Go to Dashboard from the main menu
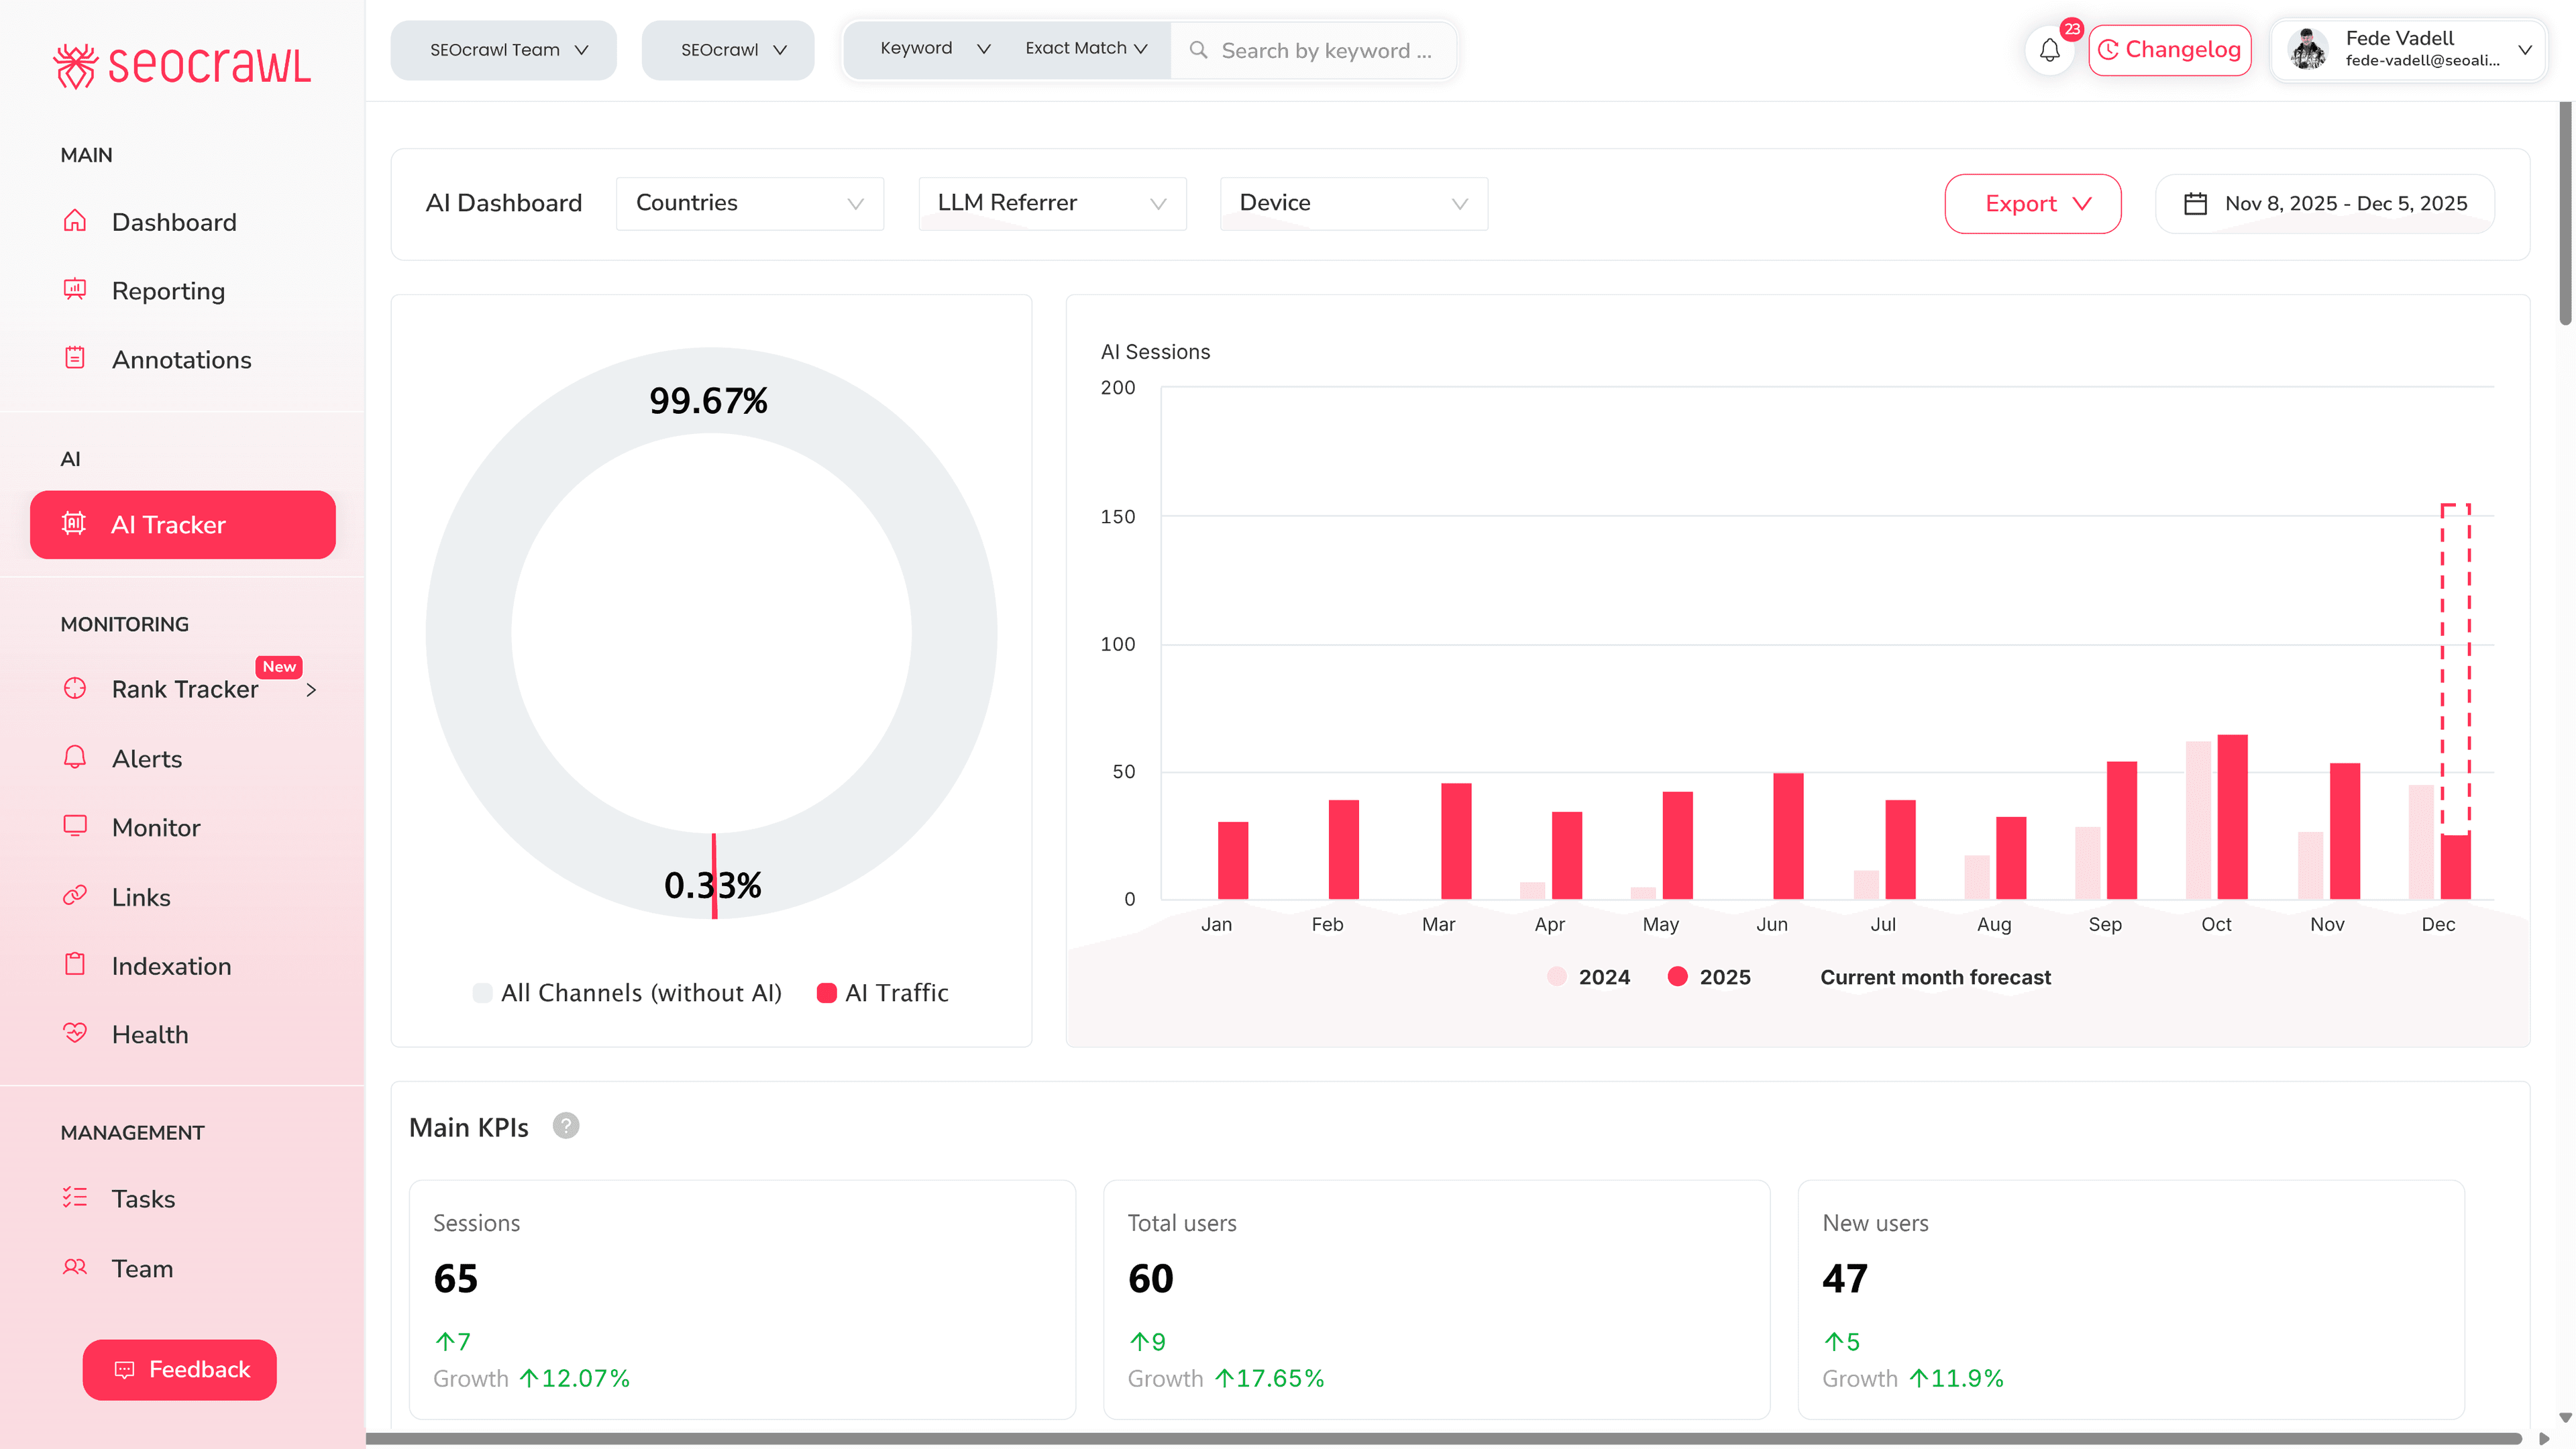This screenshot has width=2576, height=1449. pyautogui.click(x=174, y=222)
